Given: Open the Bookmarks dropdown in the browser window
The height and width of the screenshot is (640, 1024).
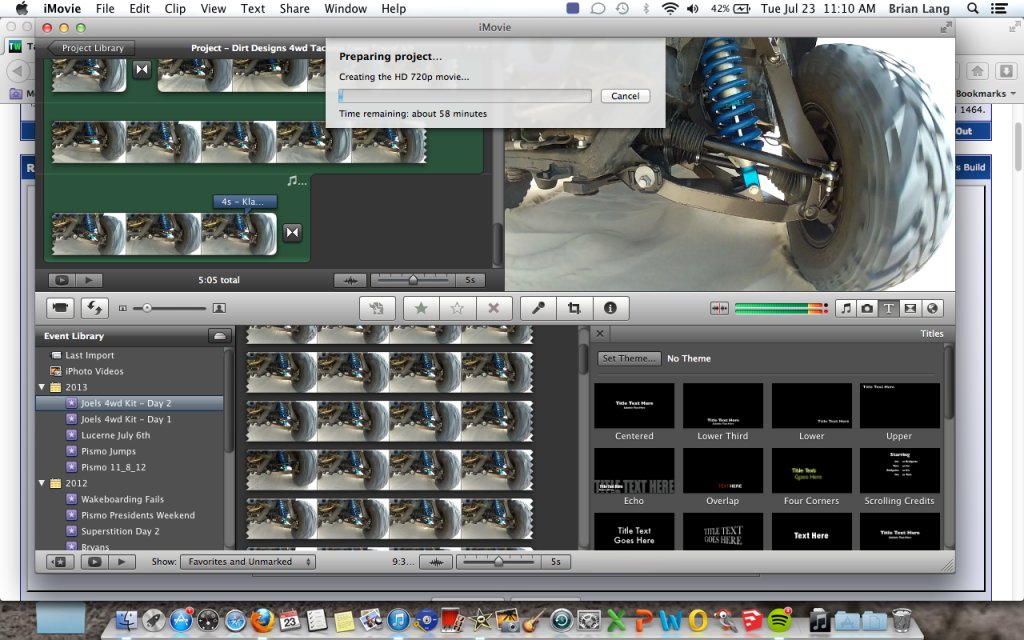Looking at the screenshot, I should point(985,93).
